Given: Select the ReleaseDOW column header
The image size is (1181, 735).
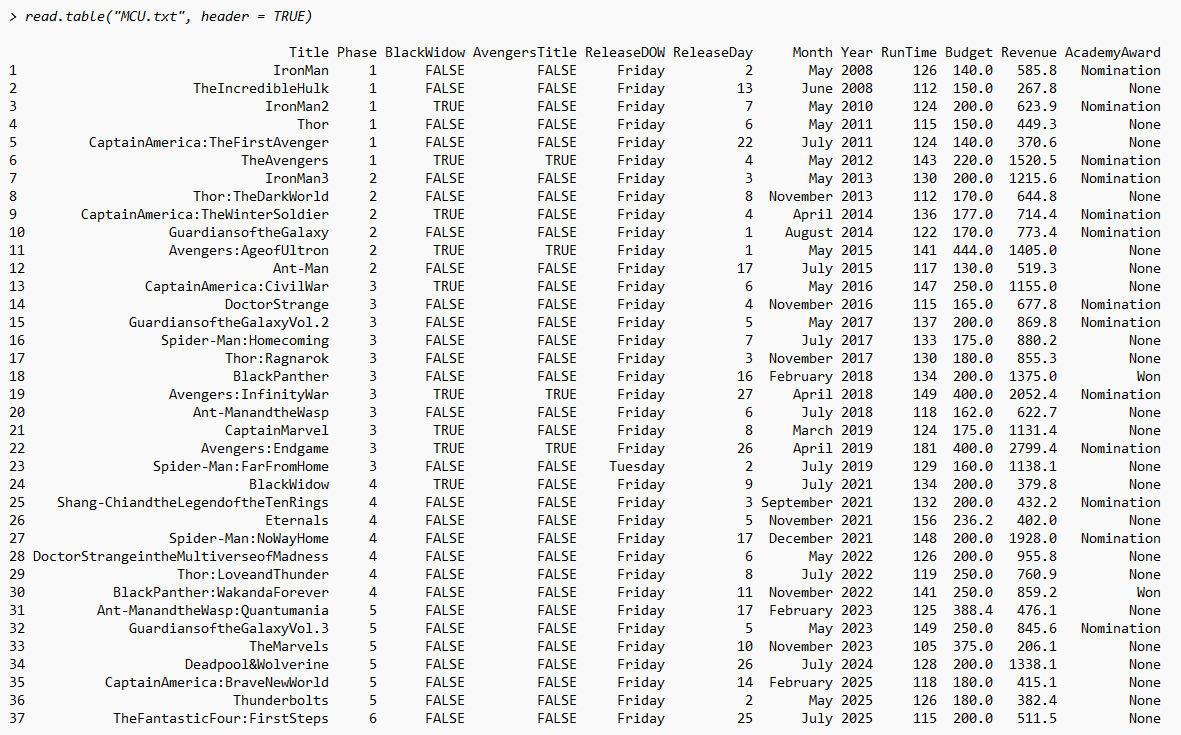Looking at the screenshot, I should pyautogui.click(x=625, y=52).
